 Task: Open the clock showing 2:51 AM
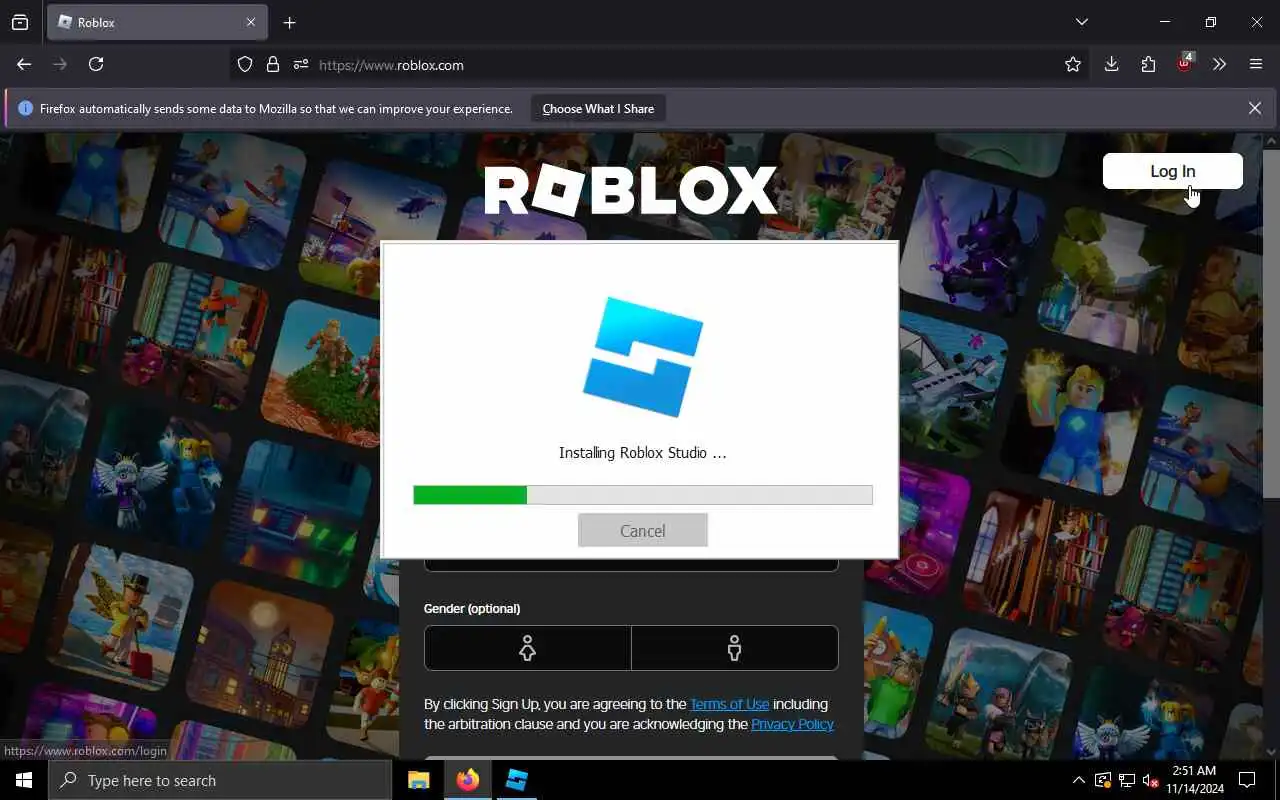1193,780
